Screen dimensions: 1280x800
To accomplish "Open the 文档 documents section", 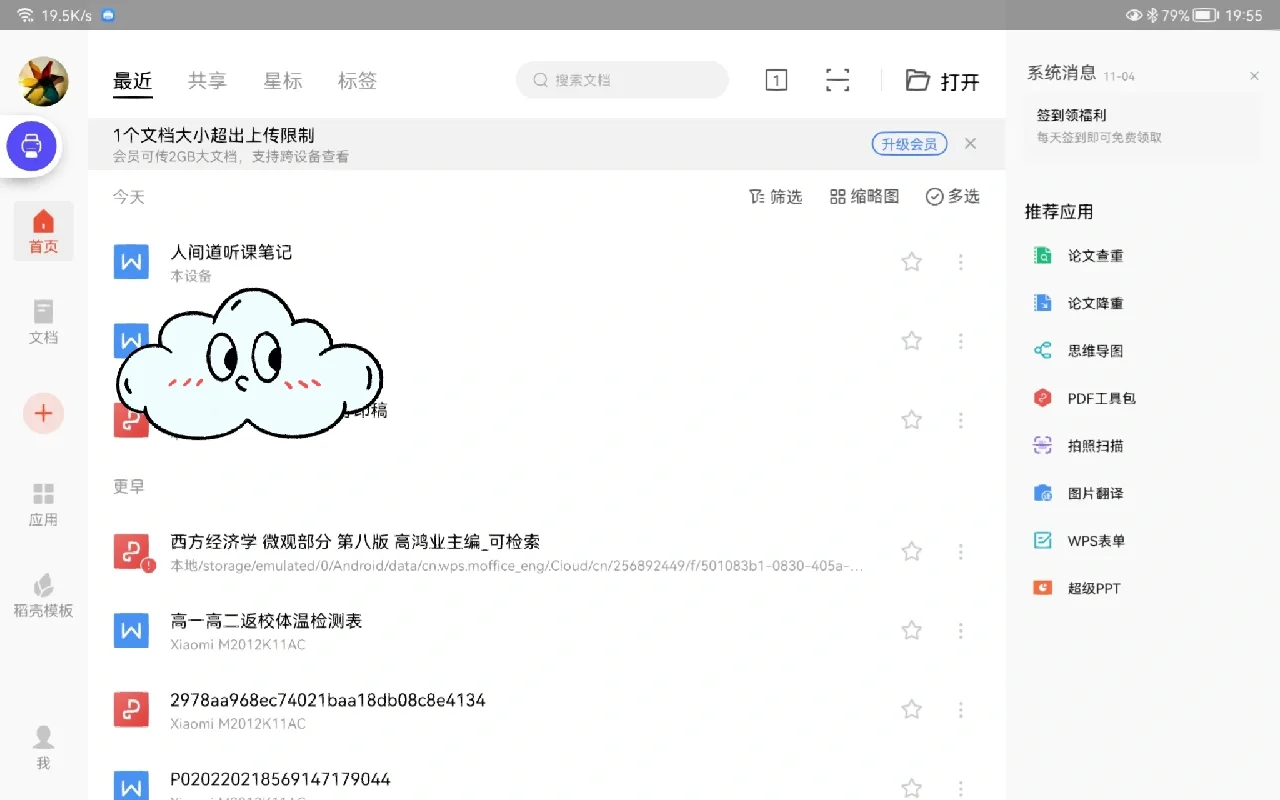I will click(x=43, y=322).
